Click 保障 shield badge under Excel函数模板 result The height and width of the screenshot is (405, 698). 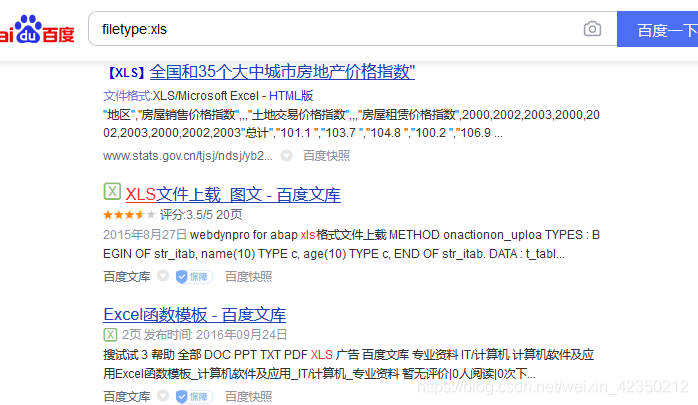coord(194,397)
